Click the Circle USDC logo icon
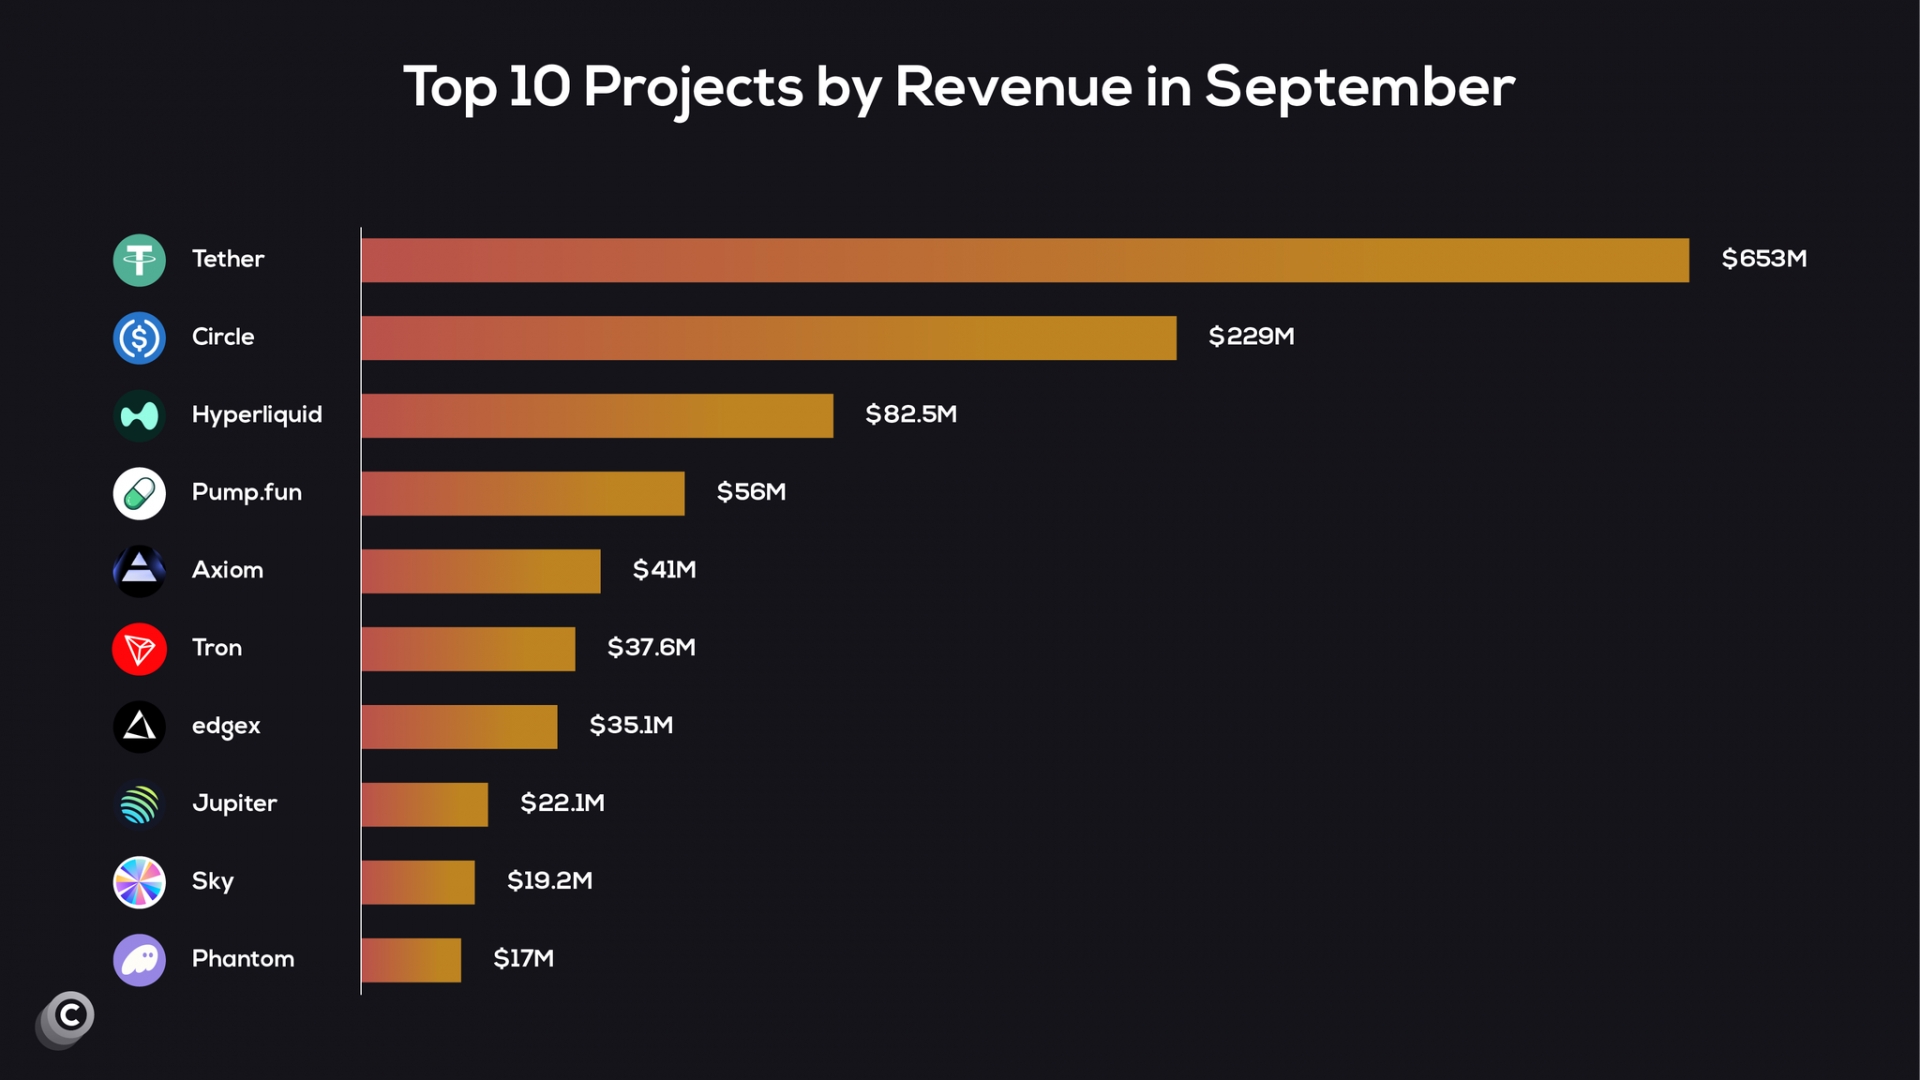Viewport: 1920px width, 1080px height. click(x=139, y=338)
